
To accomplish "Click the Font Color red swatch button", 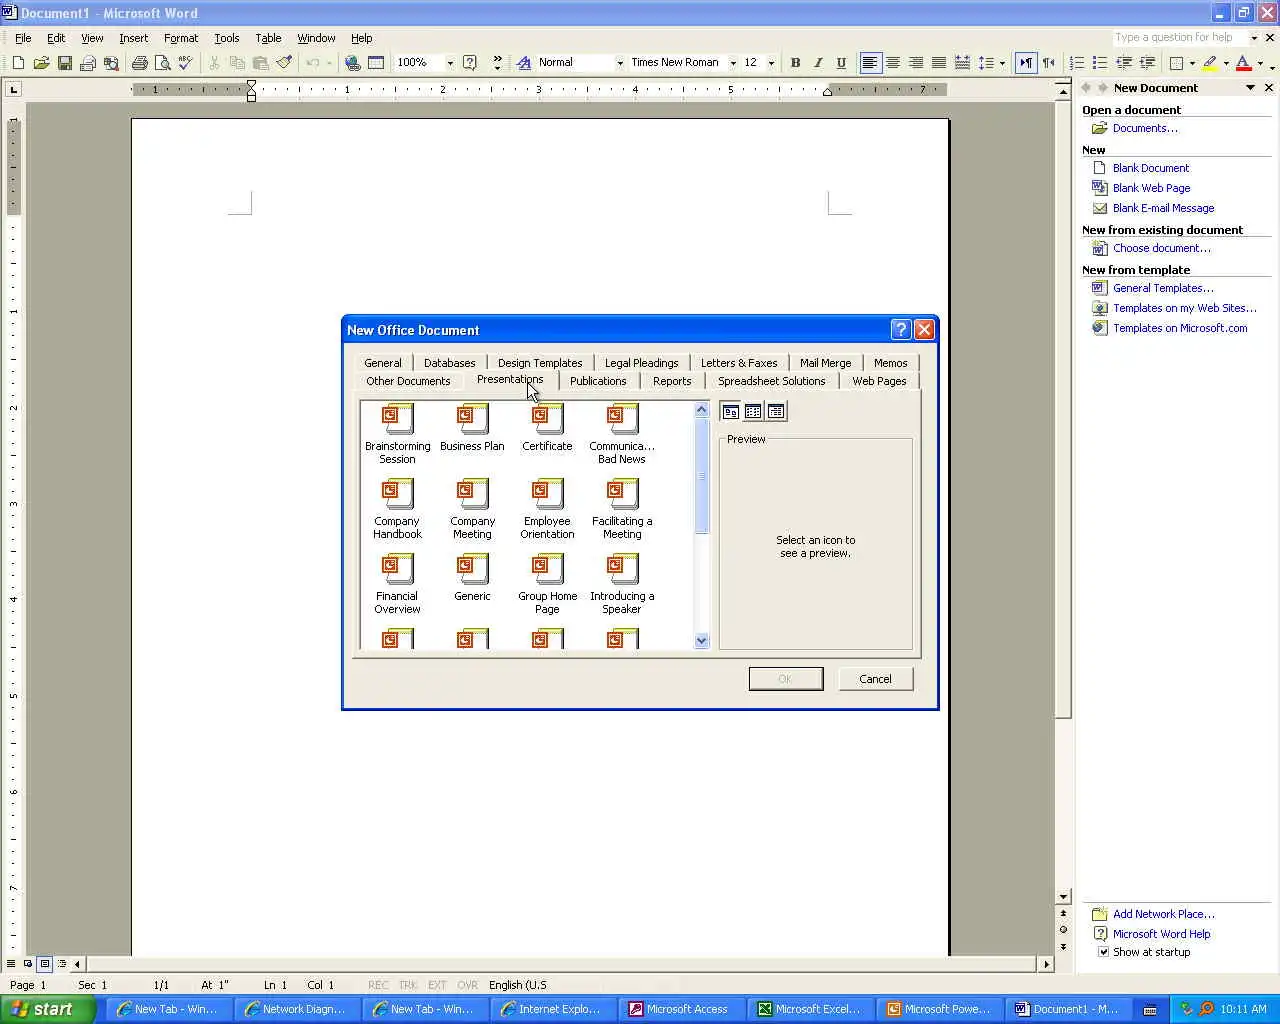I will tap(1243, 63).
